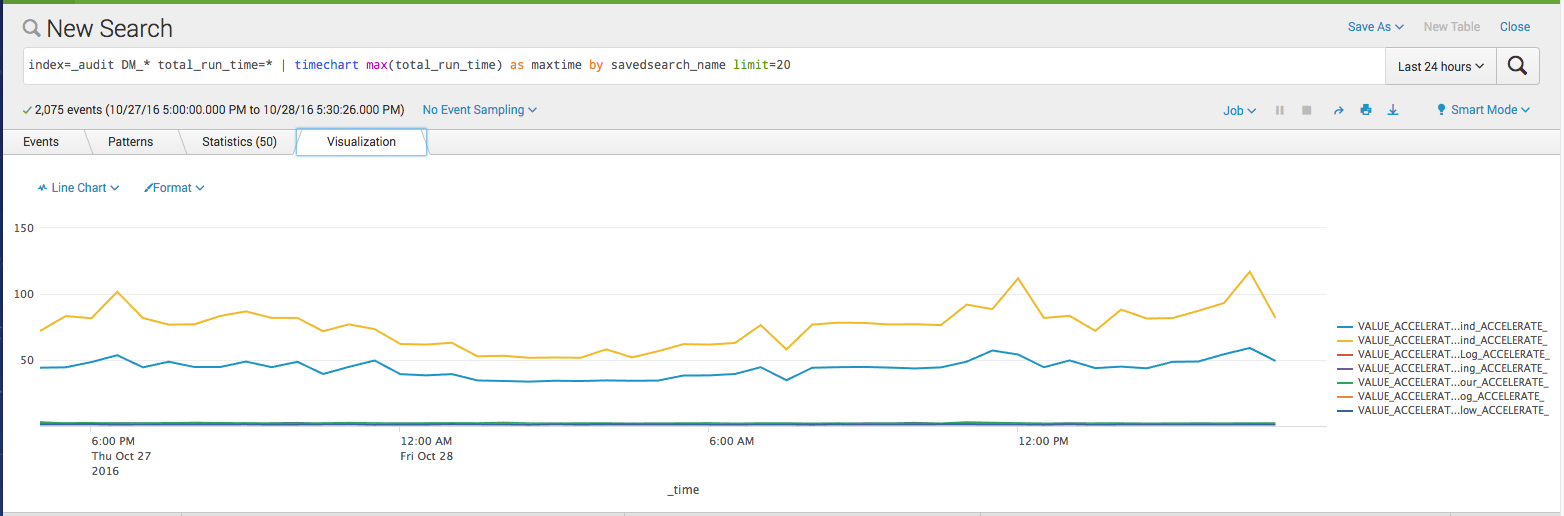Click the 150 y-axis value
The image size is (1564, 516).
pyautogui.click(x=25, y=229)
